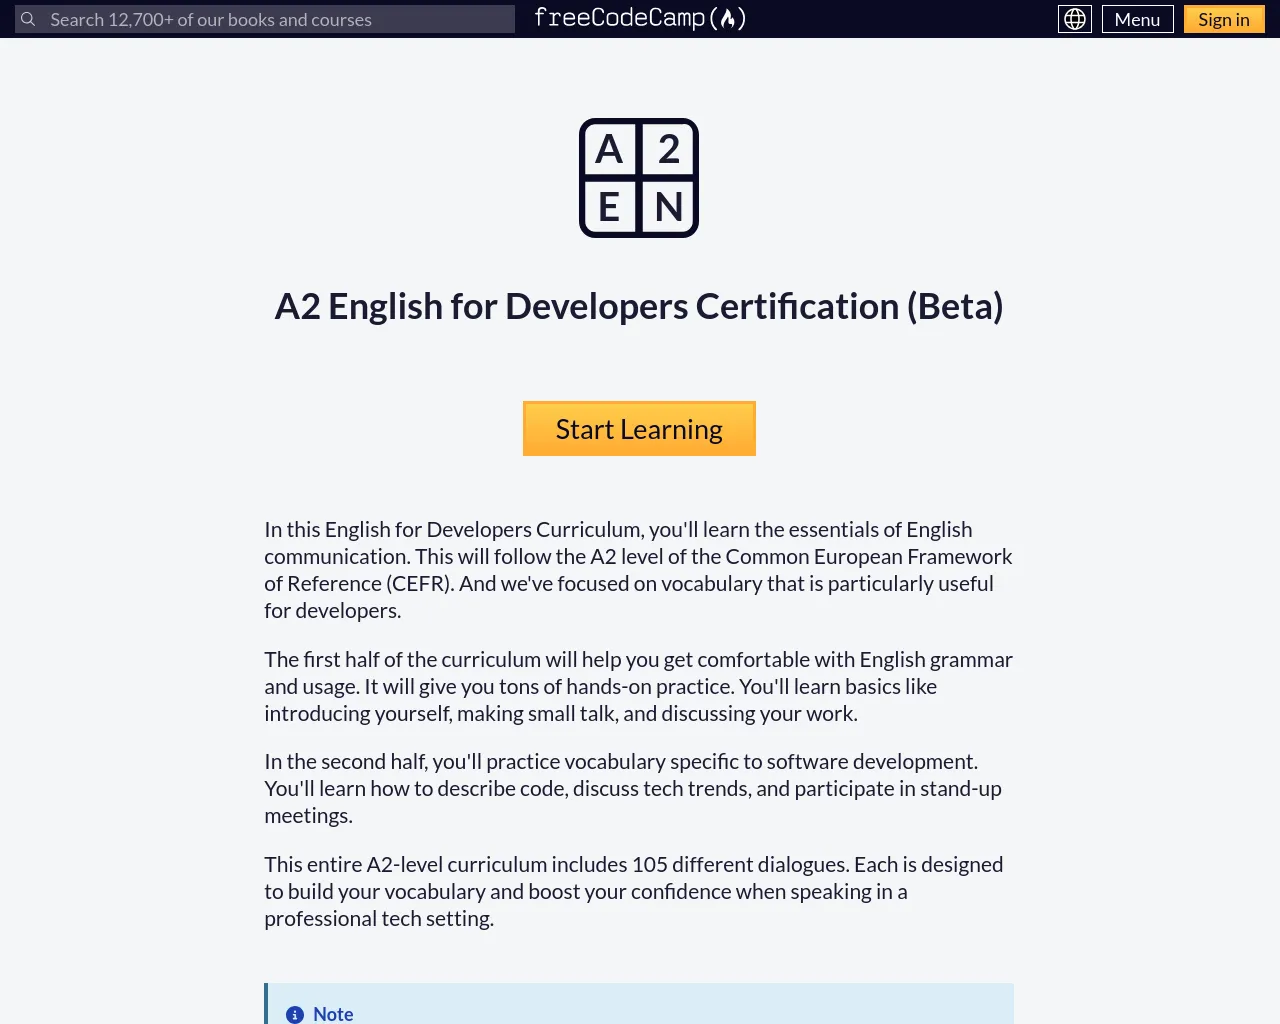Focus the books and courses search field
The width and height of the screenshot is (1280, 1024).
[x=265, y=19]
